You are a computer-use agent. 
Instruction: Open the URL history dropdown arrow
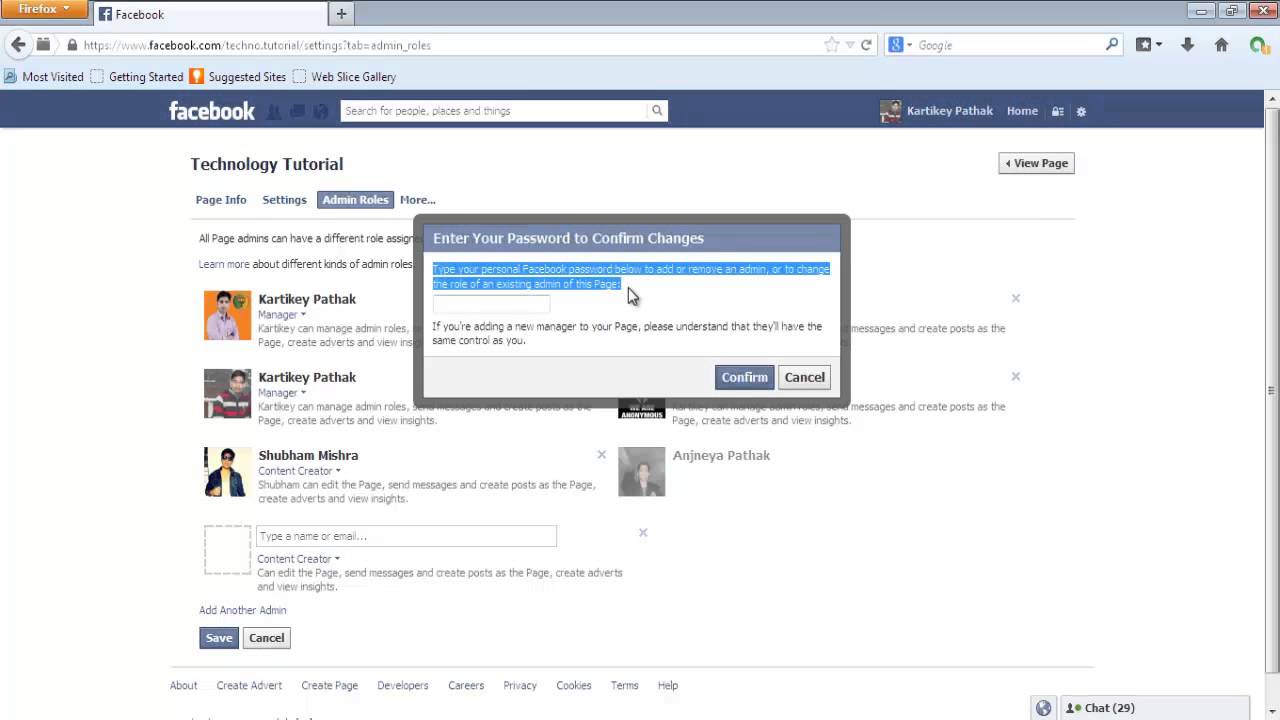pyautogui.click(x=850, y=45)
